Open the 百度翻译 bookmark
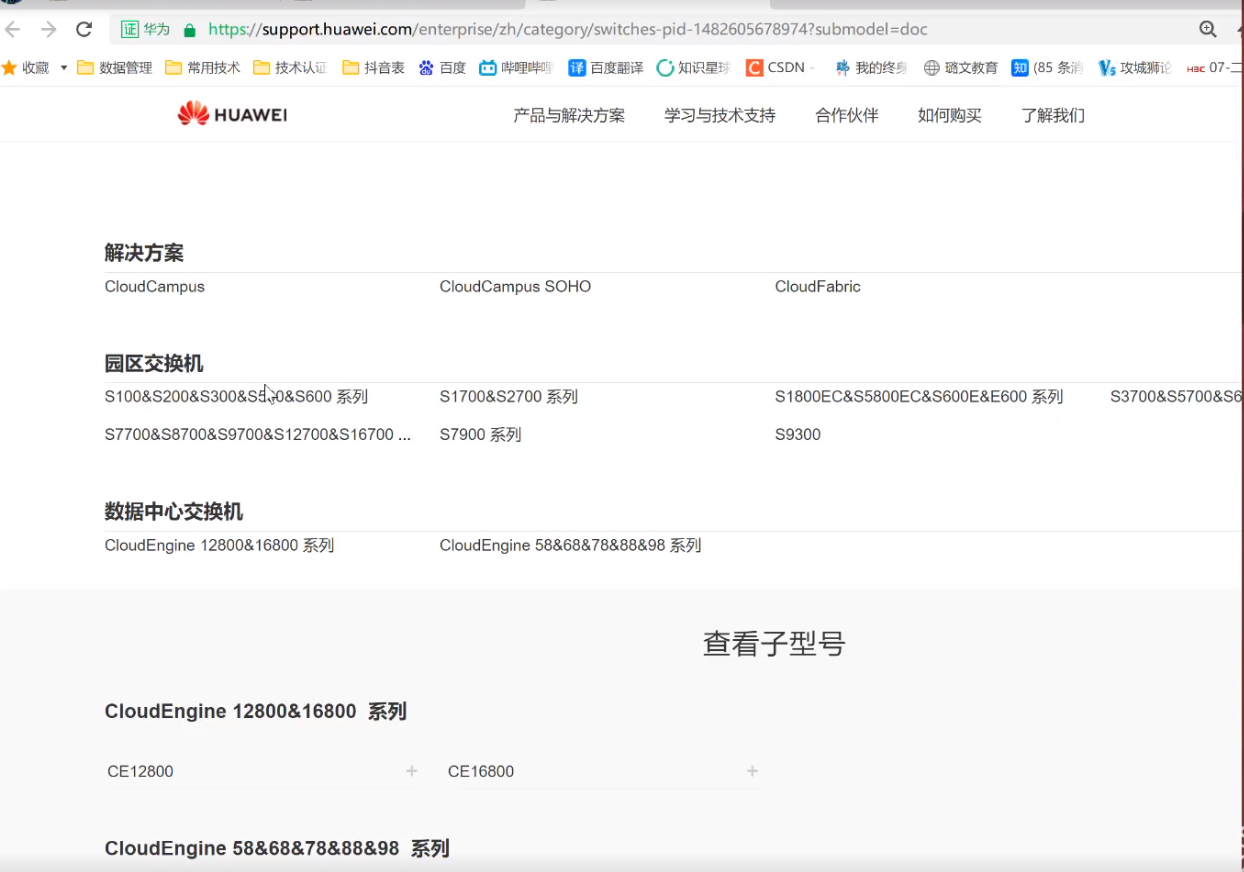1244x872 pixels. [x=606, y=68]
